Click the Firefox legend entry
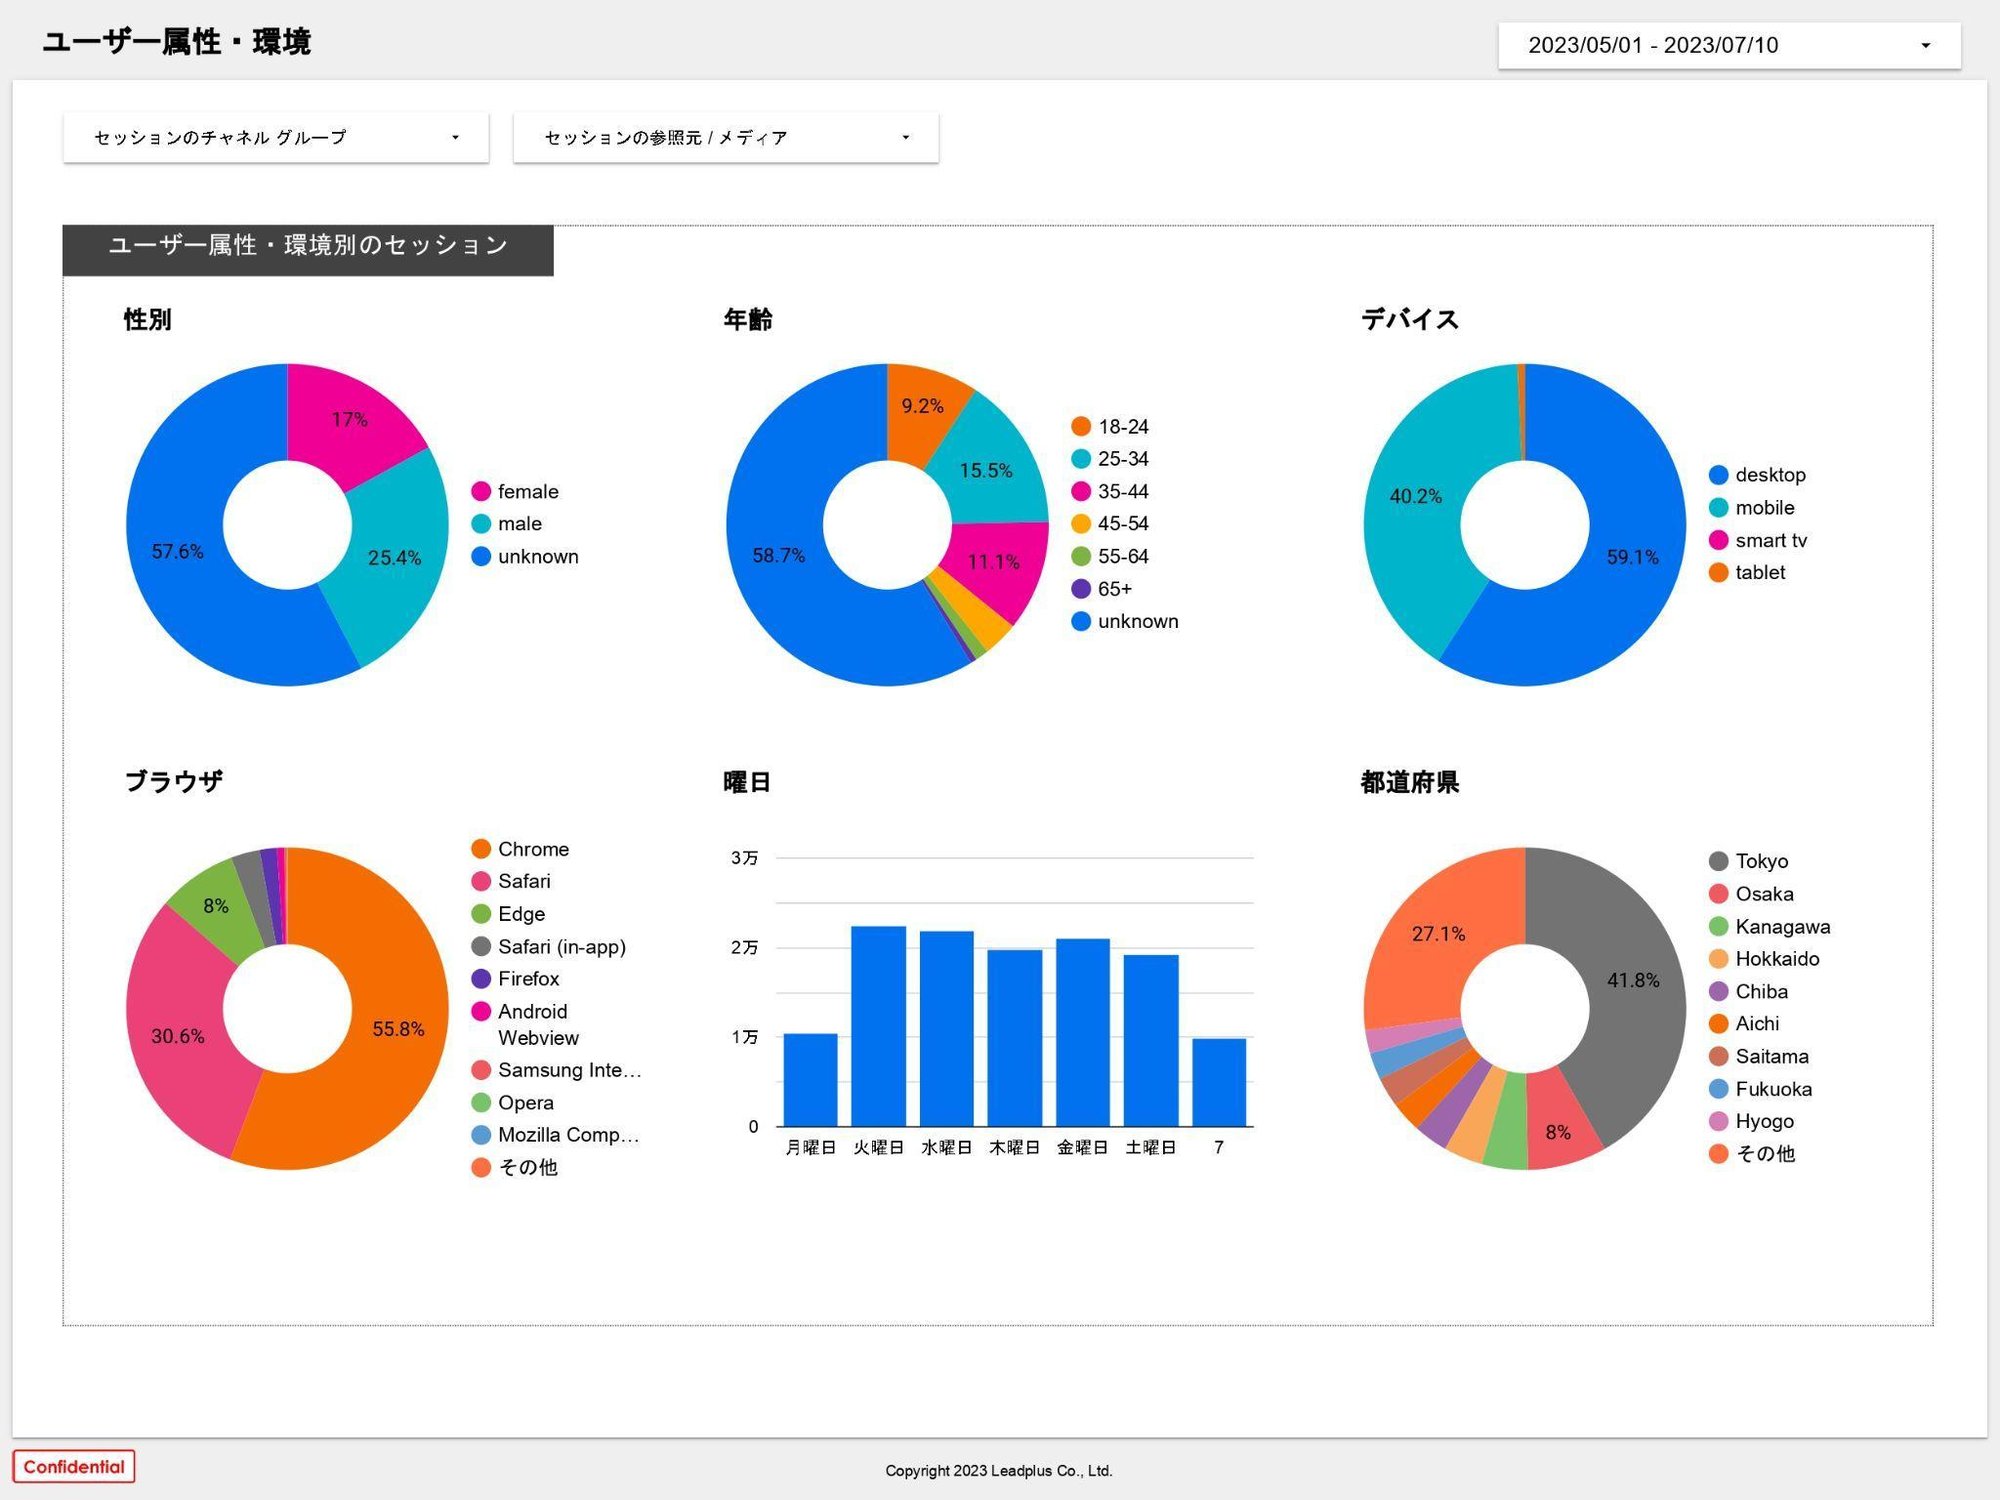The image size is (2000, 1500). (x=515, y=979)
